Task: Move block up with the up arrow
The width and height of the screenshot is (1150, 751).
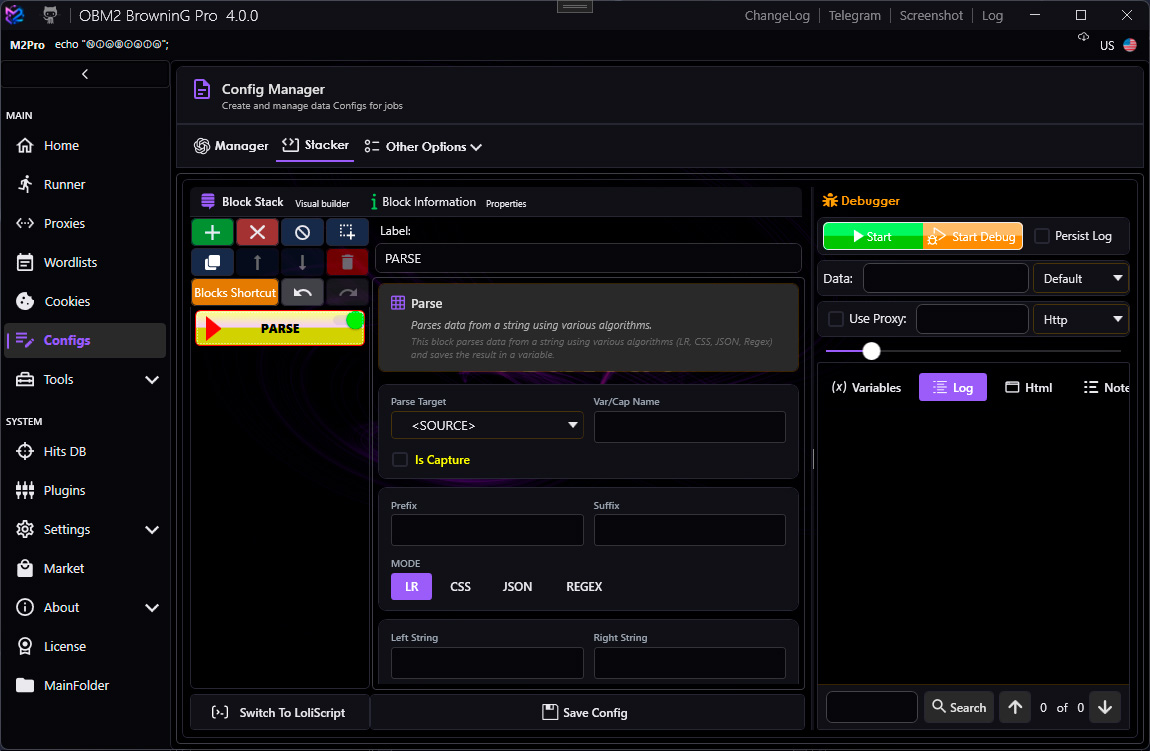Action: (x=257, y=262)
